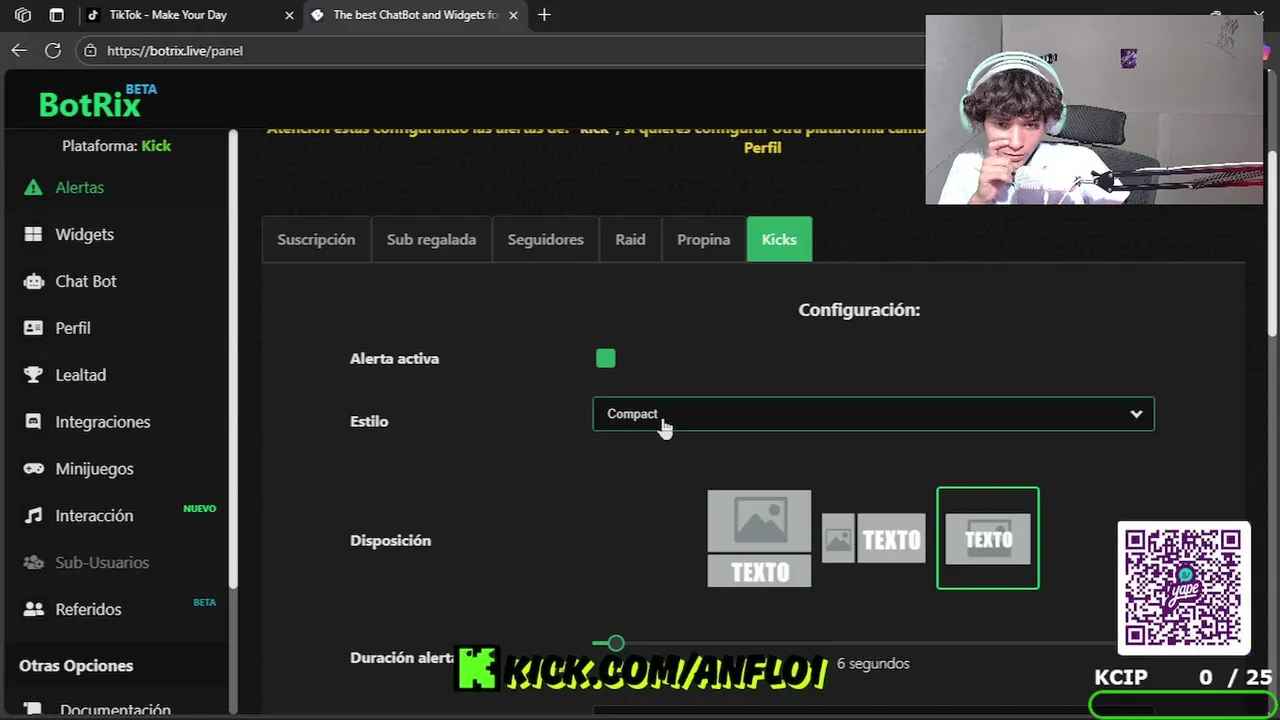Screen dimensions: 1280x720
Task: Reload the page with refresh icon
Action: click(53, 50)
